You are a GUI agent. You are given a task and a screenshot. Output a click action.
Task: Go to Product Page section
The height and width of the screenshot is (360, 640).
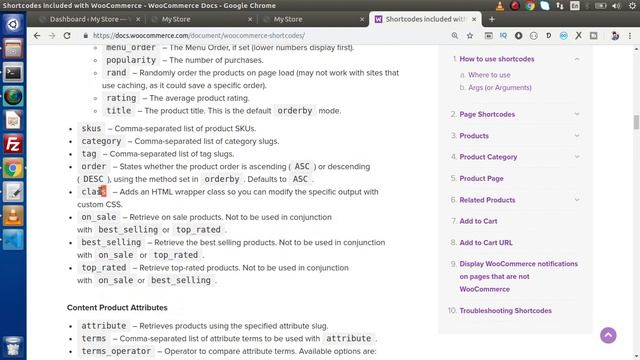(x=481, y=178)
